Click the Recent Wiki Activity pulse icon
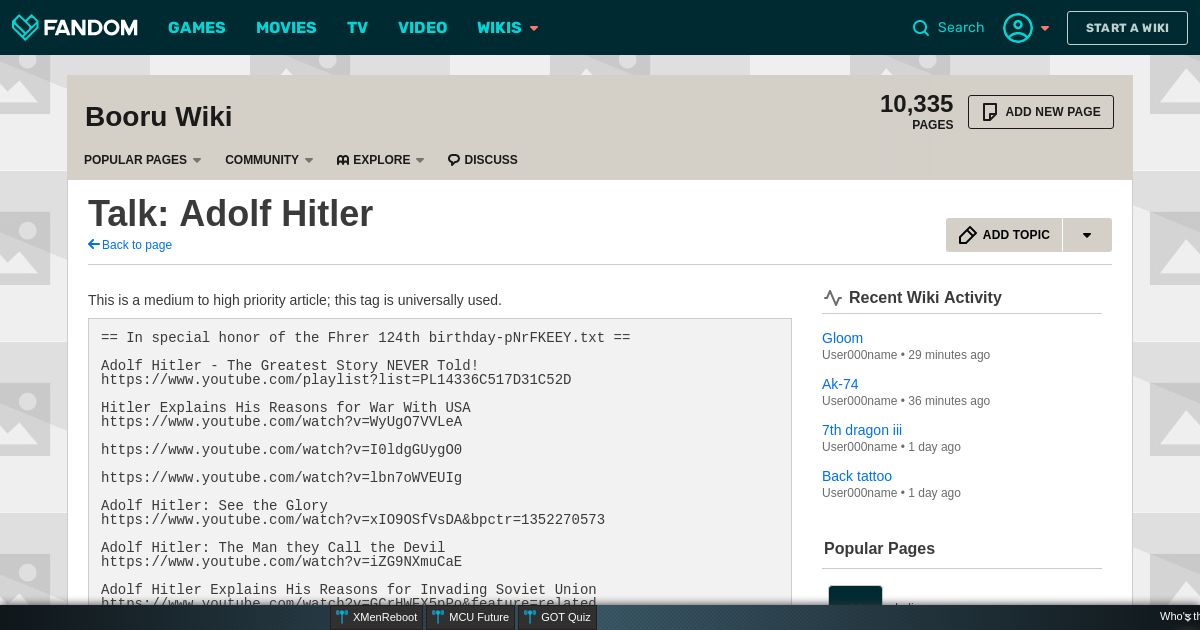 tap(833, 297)
